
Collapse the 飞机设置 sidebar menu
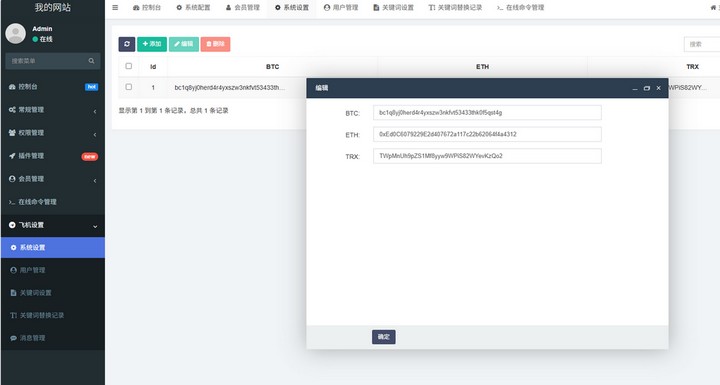pyautogui.click(x=53, y=225)
